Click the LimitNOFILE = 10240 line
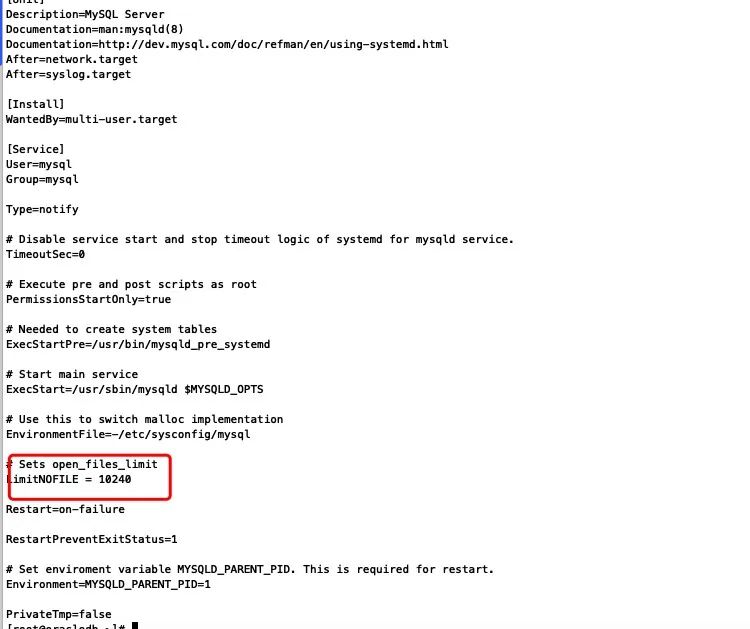 tap(68, 479)
